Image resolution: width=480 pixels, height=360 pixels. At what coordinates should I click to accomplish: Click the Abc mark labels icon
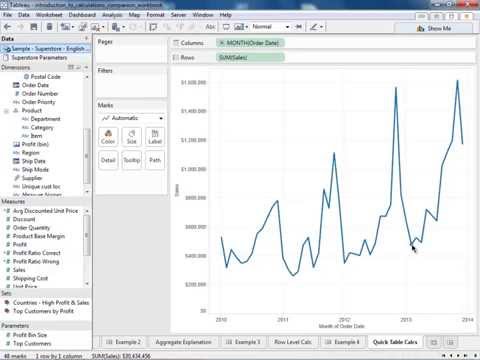coord(210,27)
